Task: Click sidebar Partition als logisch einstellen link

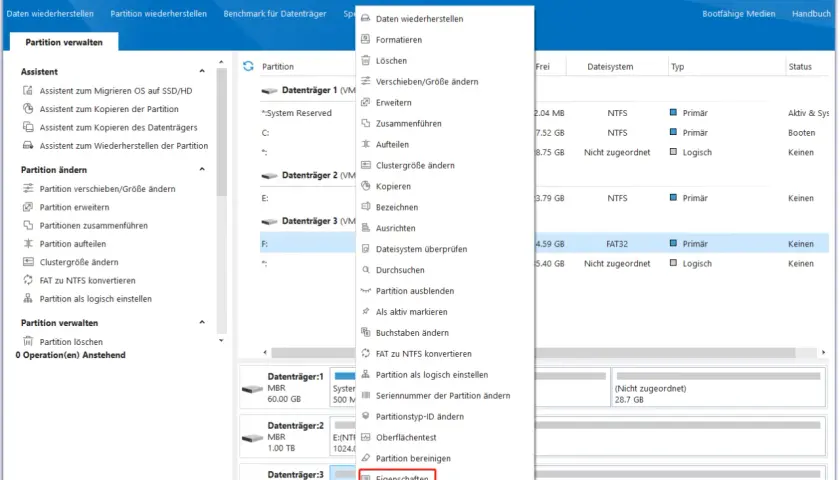Action: coord(95,298)
